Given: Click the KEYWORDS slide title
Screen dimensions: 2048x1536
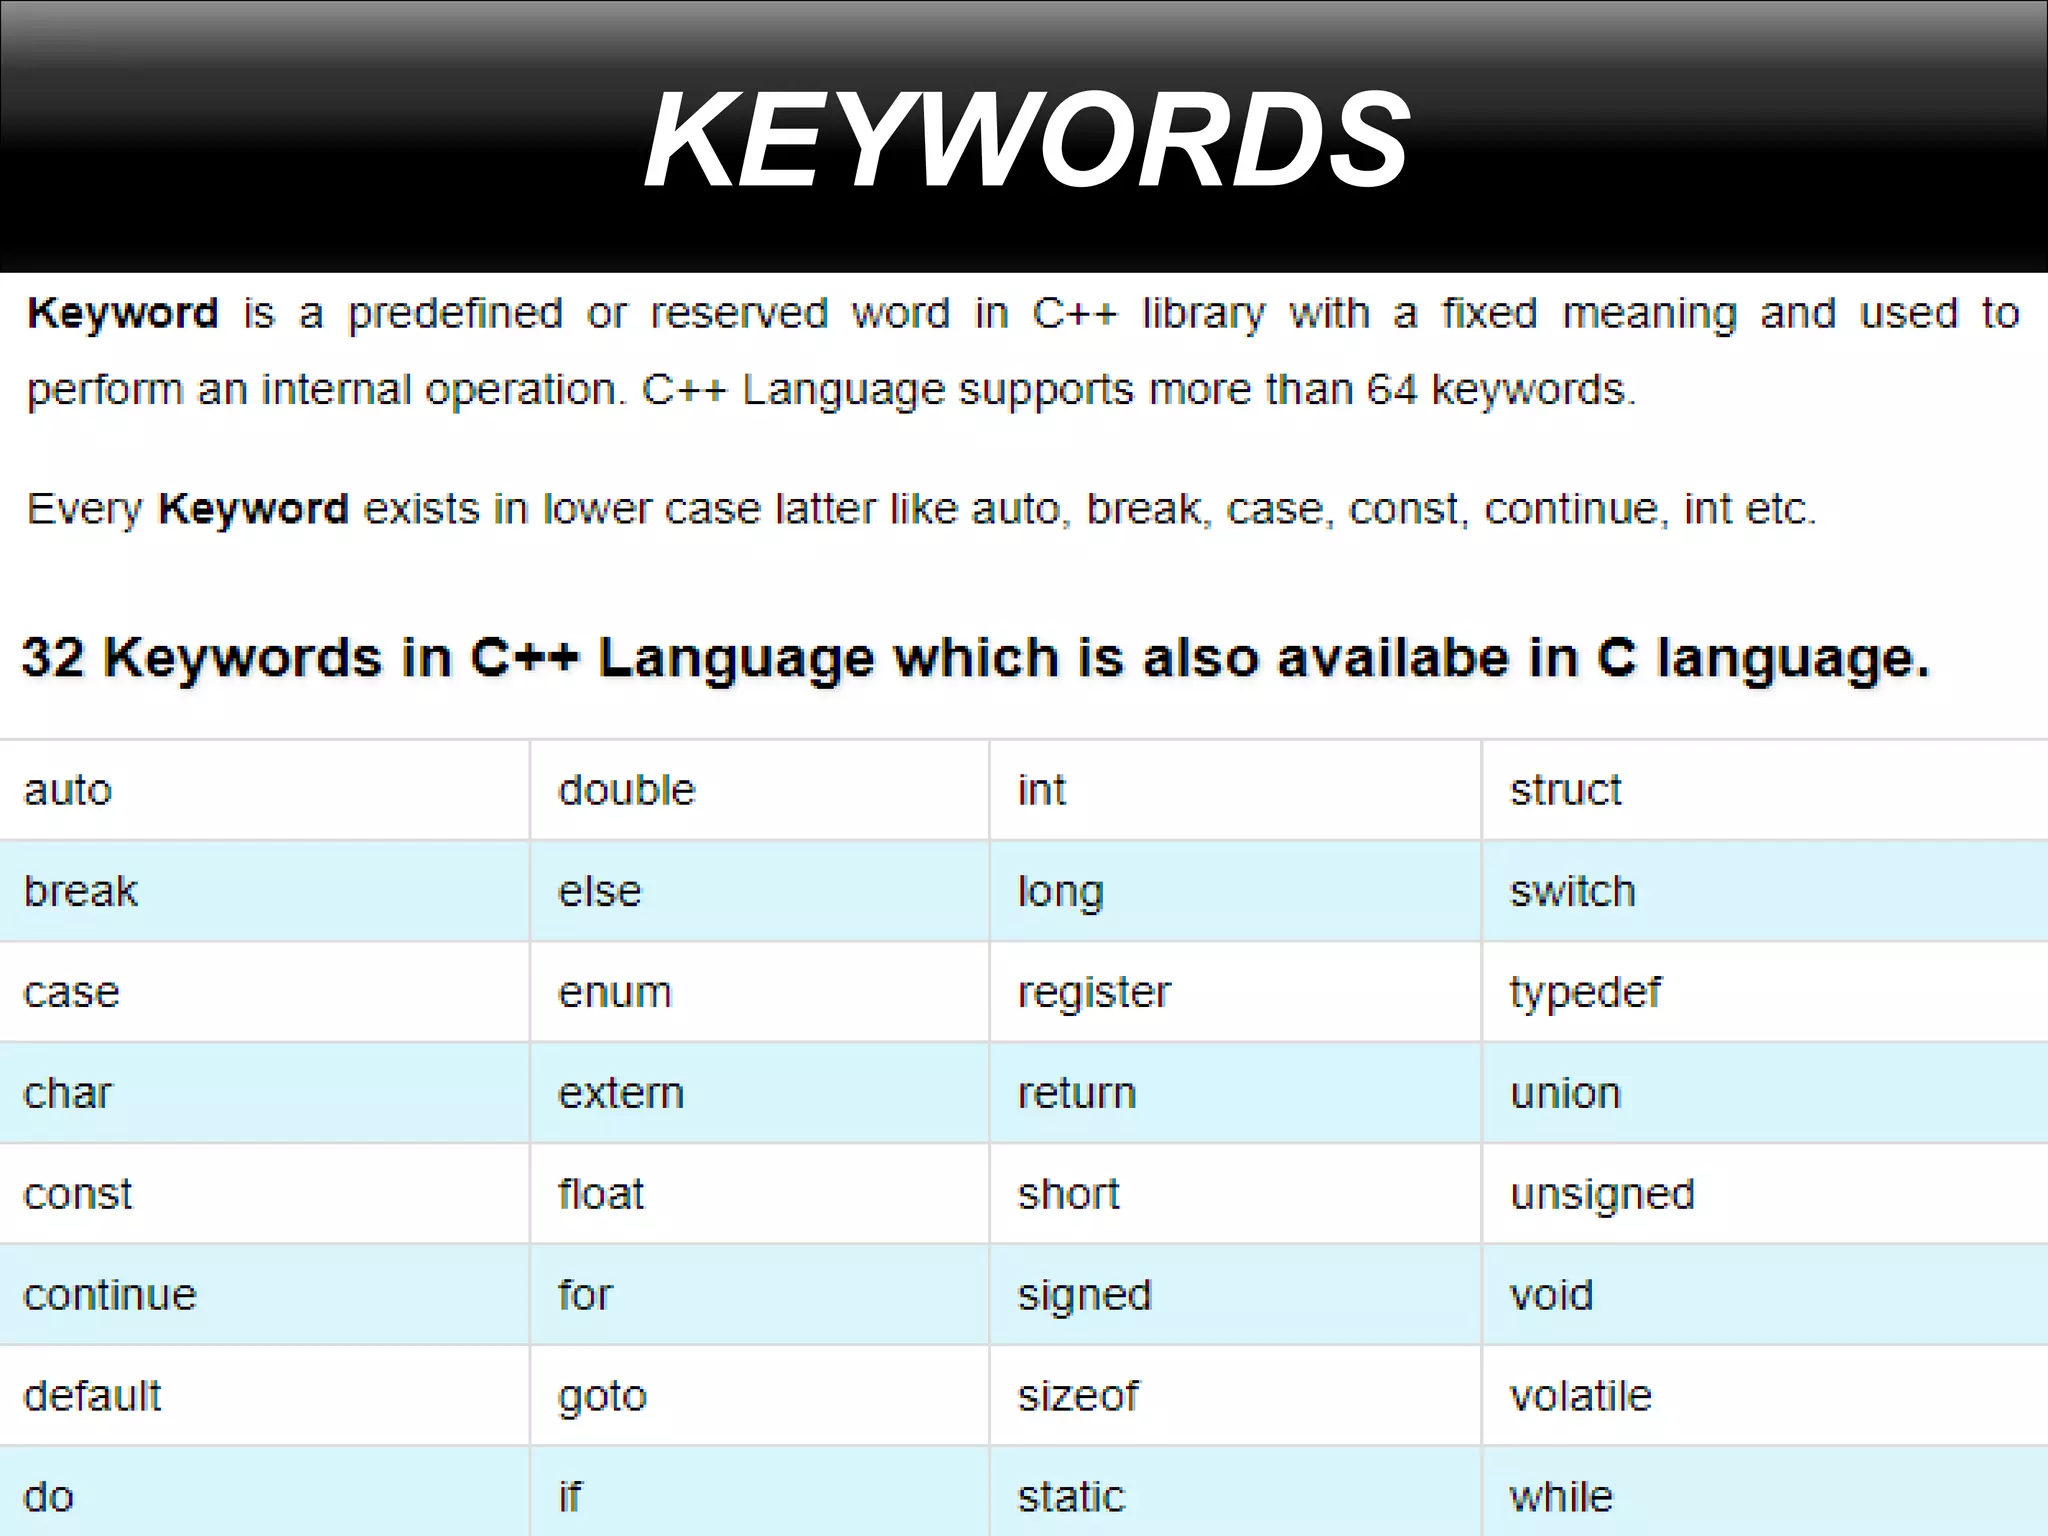Looking at the screenshot, I should tap(1026, 138).
